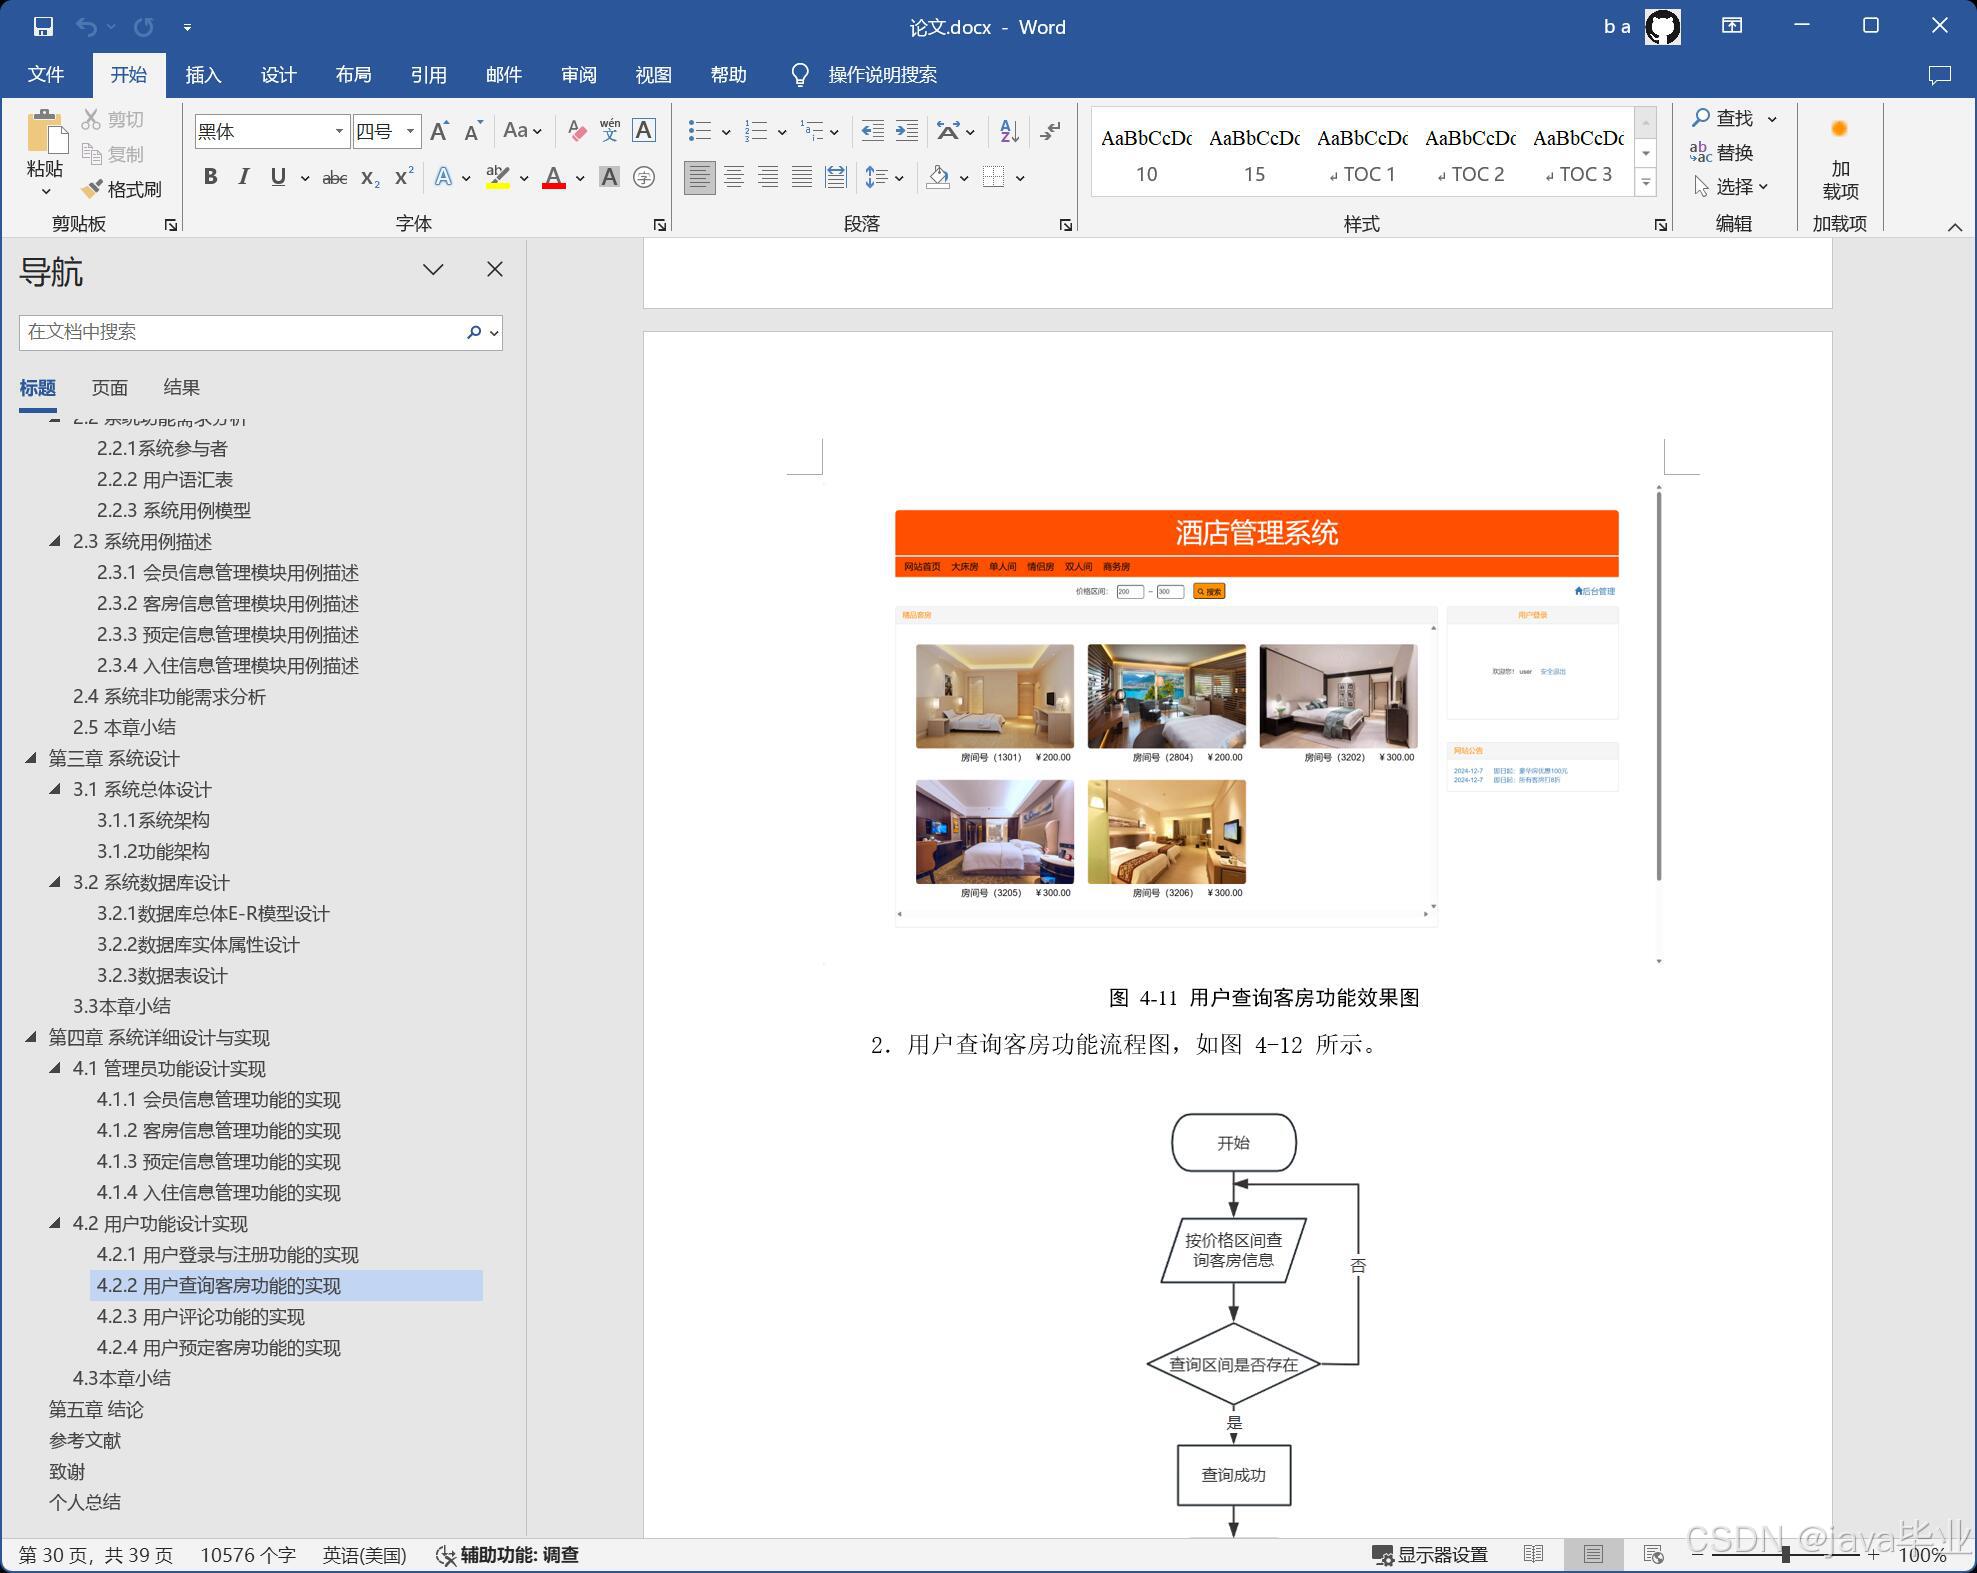Click 显示器设置 in status bar
This screenshot has width=1977, height=1573.
pyautogui.click(x=1429, y=1555)
